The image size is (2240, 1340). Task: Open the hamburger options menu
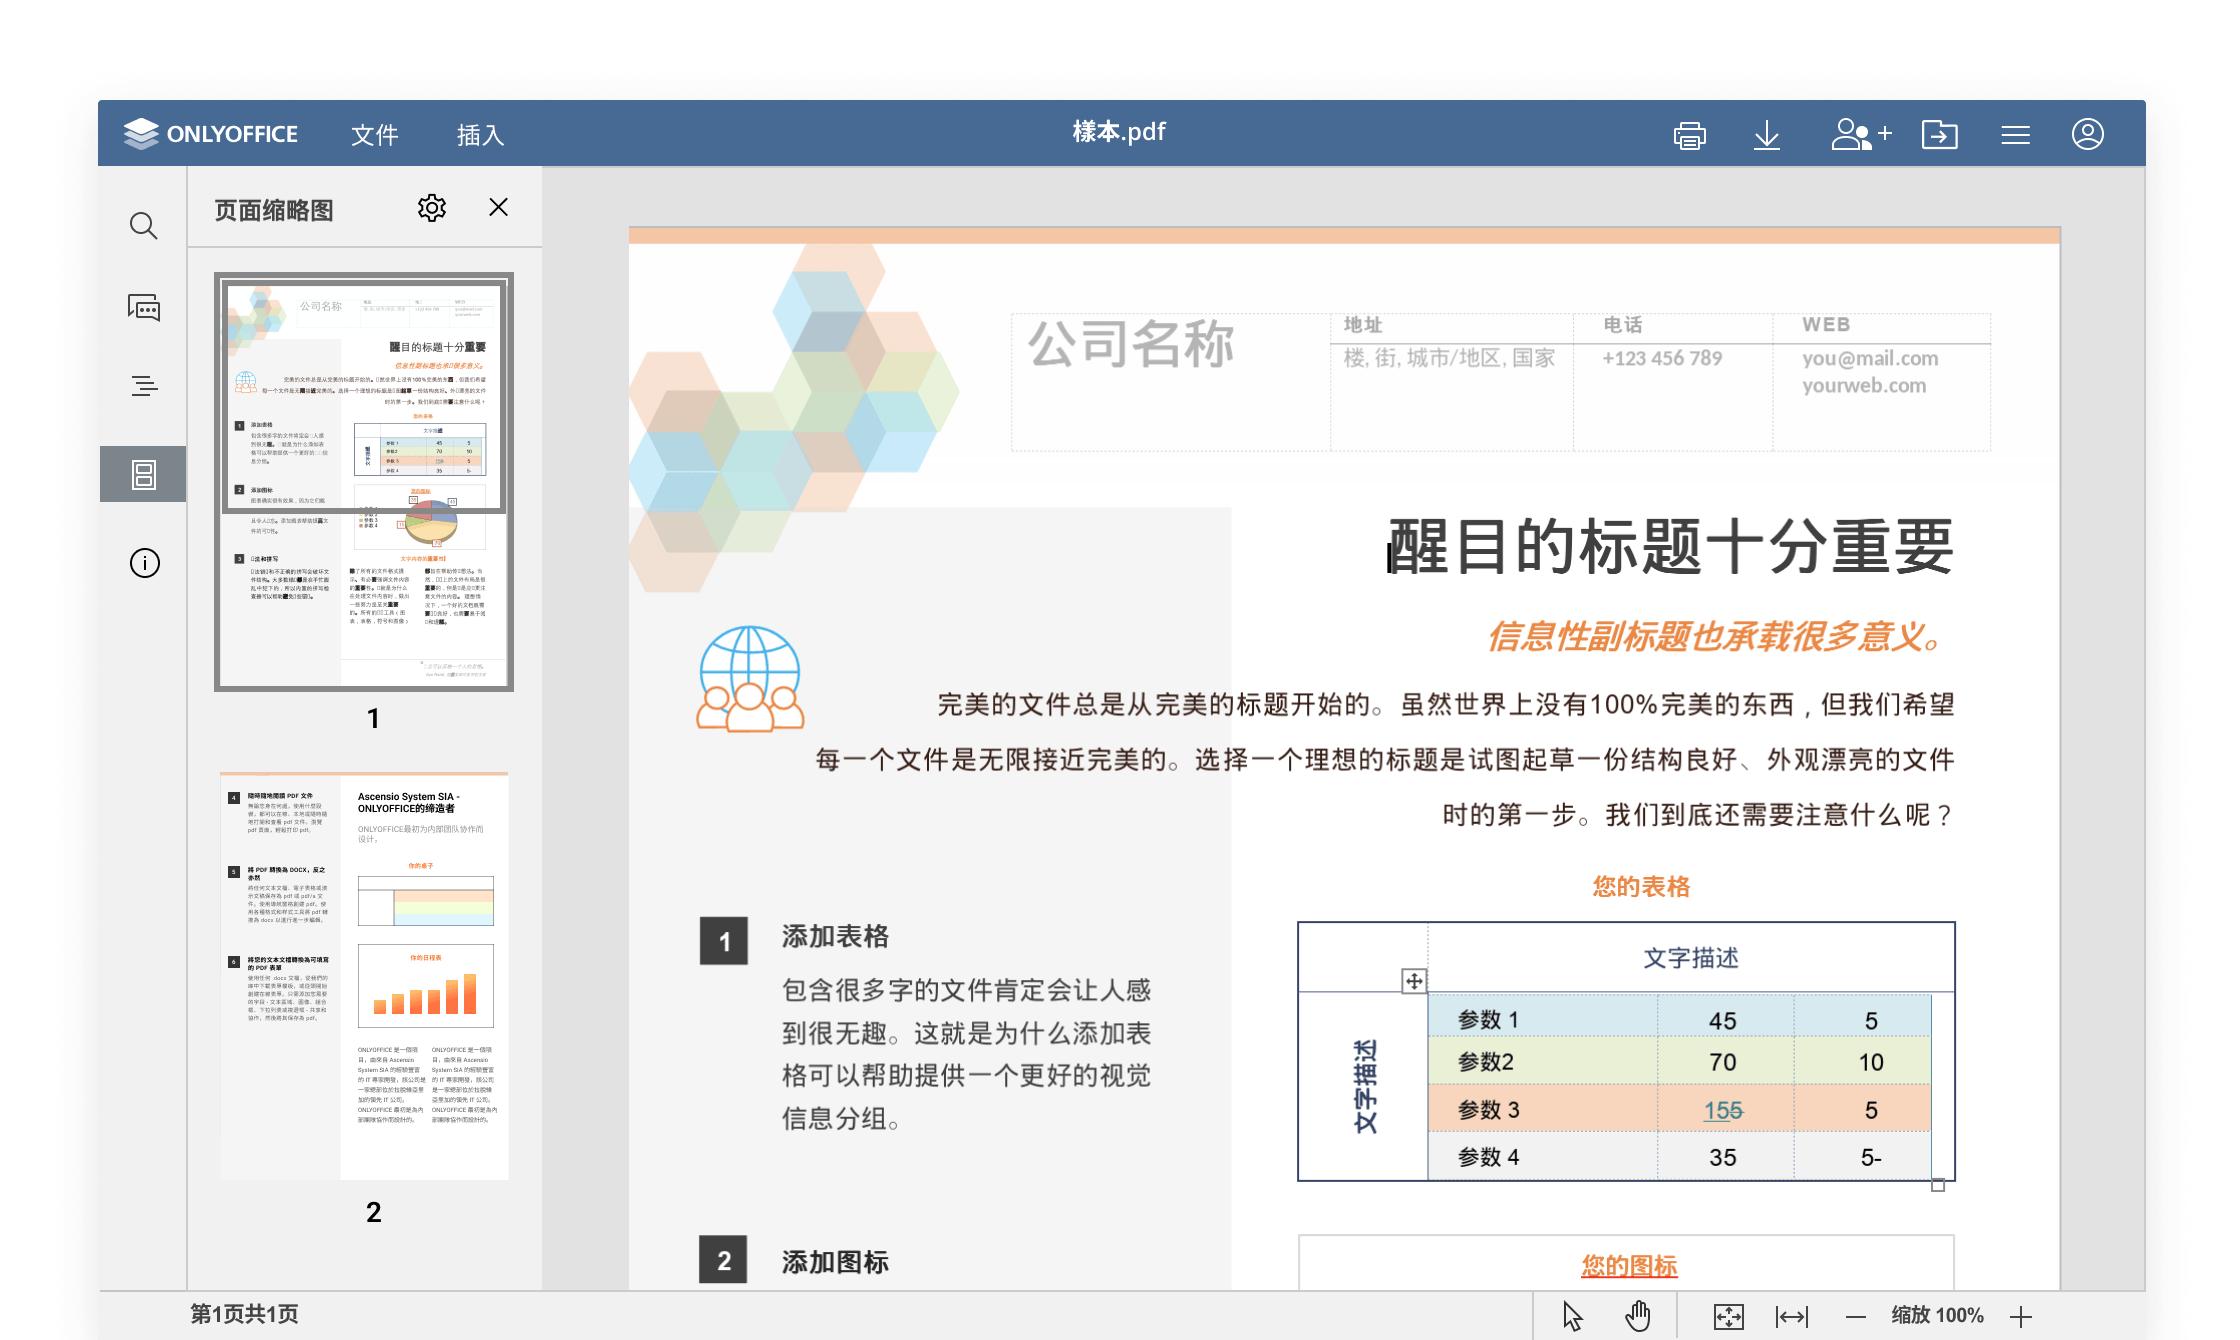(2016, 133)
